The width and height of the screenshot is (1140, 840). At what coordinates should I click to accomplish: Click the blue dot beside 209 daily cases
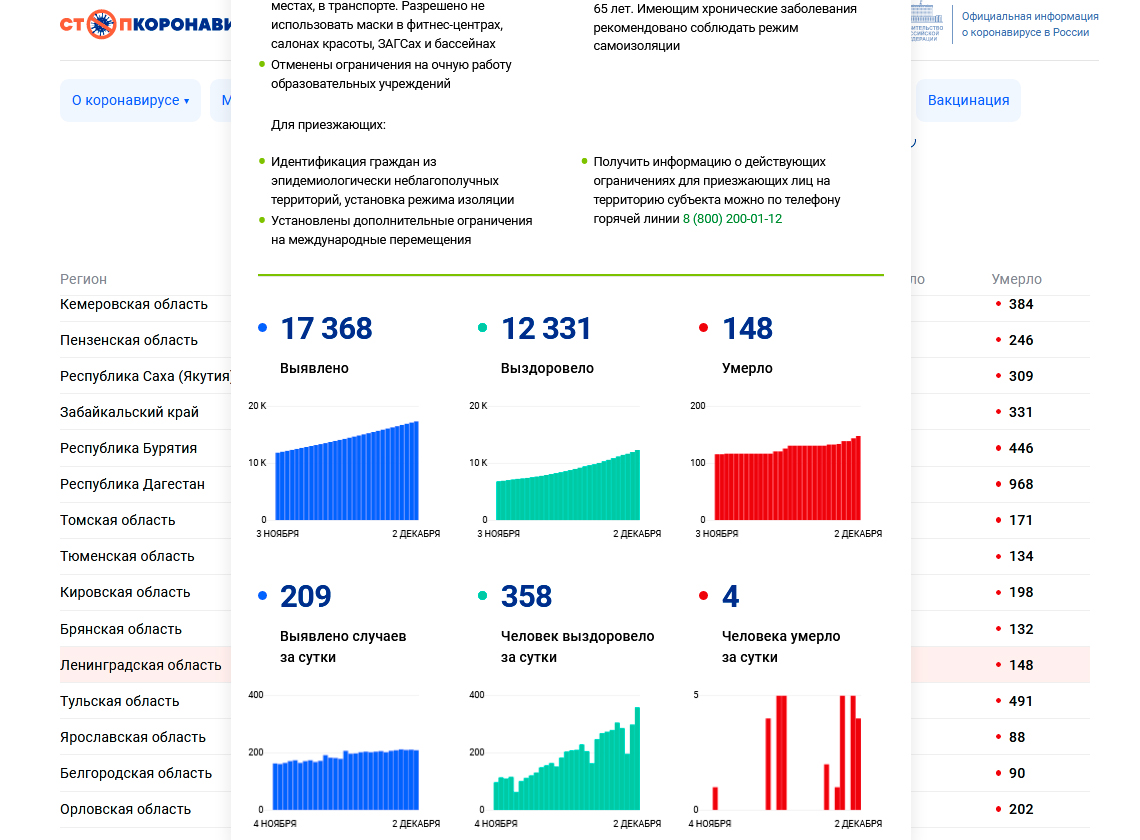tap(262, 596)
